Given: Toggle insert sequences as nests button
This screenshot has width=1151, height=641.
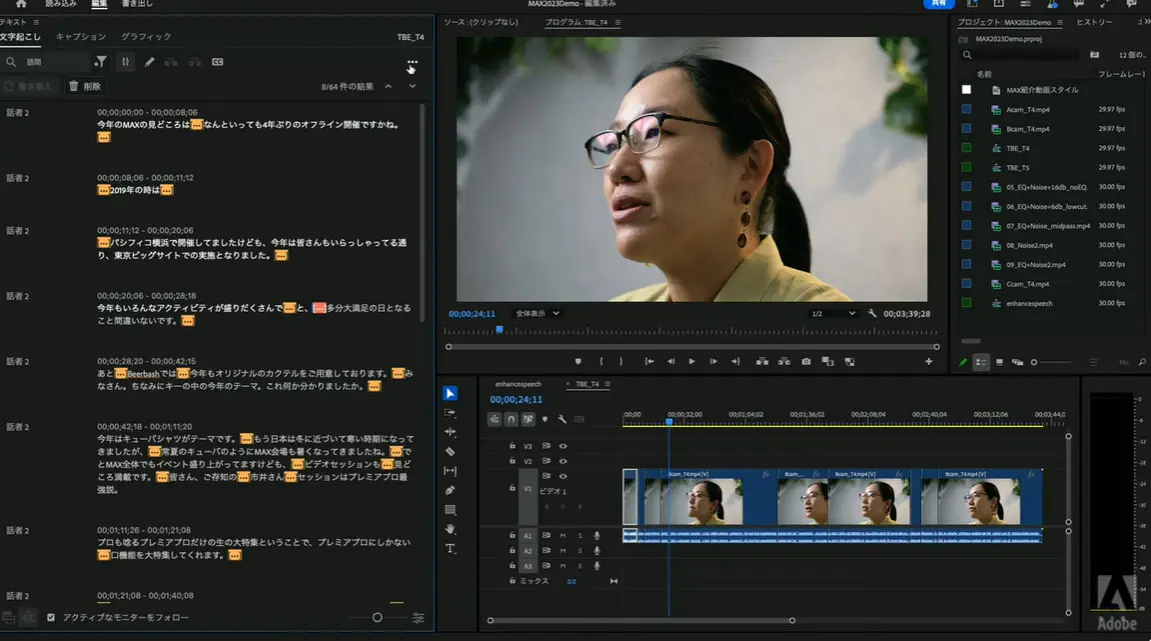Looking at the screenshot, I should [x=494, y=419].
